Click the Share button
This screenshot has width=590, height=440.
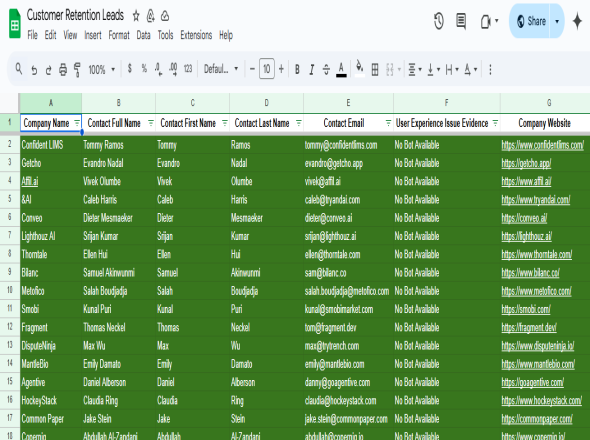click(x=531, y=21)
